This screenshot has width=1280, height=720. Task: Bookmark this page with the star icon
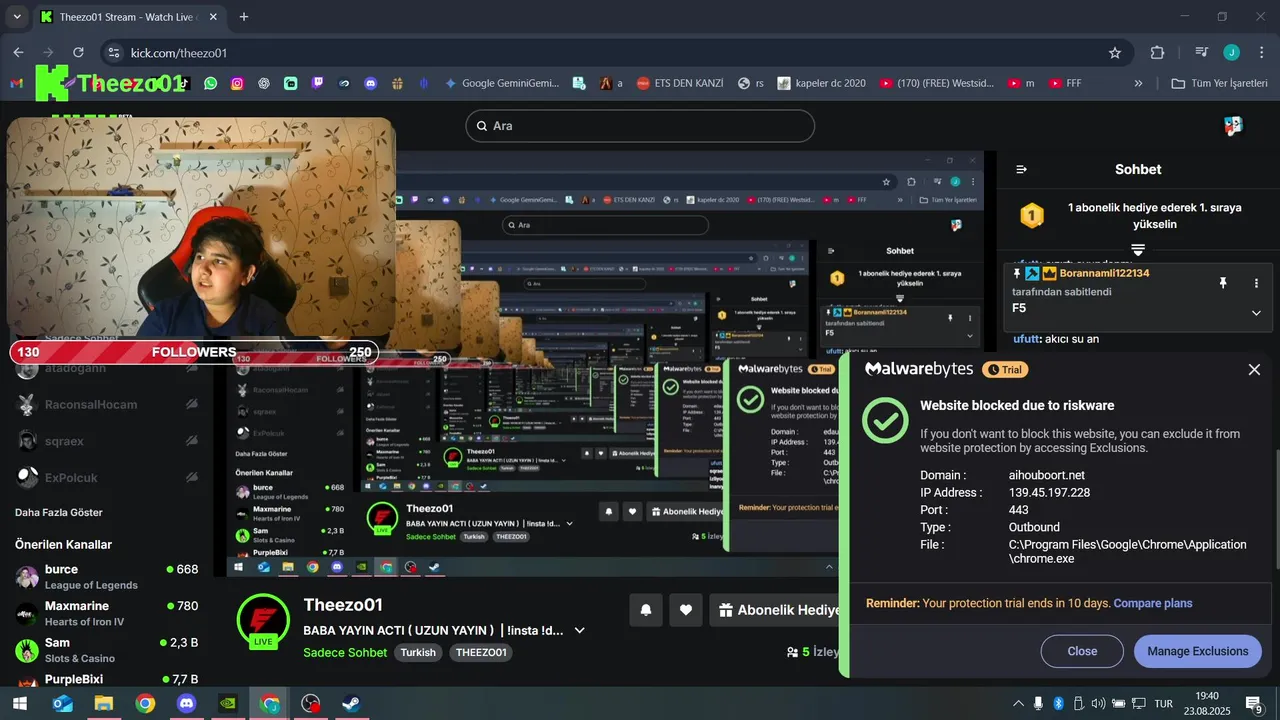tap(1115, 53)
